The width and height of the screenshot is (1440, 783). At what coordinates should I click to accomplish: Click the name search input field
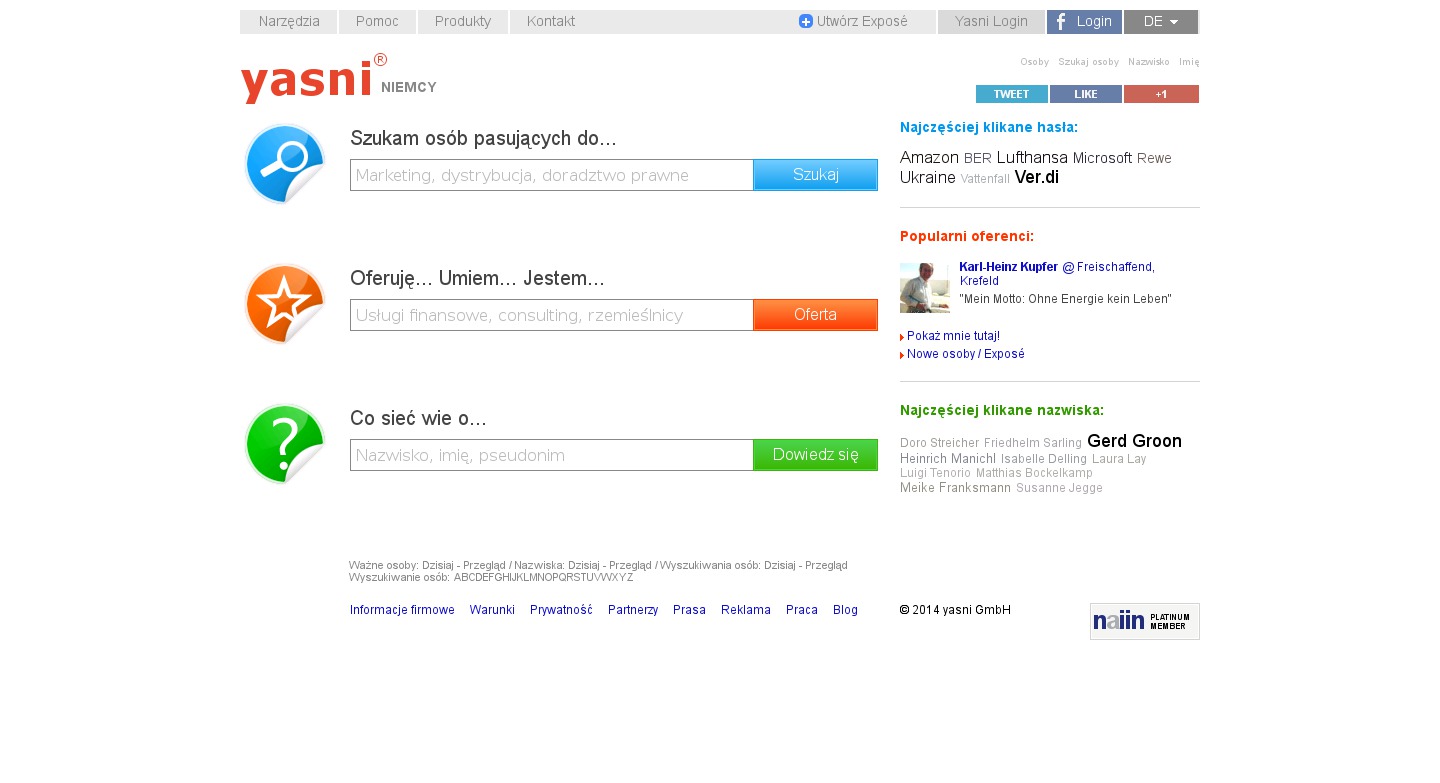(x=552, y=455)
